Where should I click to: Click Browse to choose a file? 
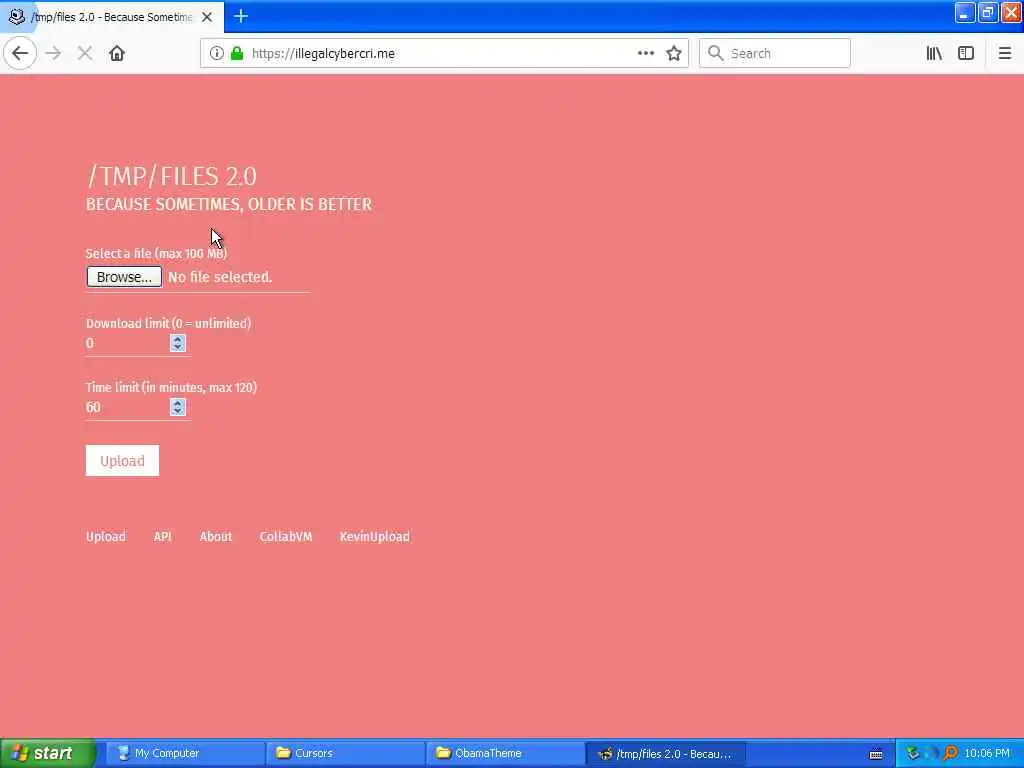tap(124, 277)
